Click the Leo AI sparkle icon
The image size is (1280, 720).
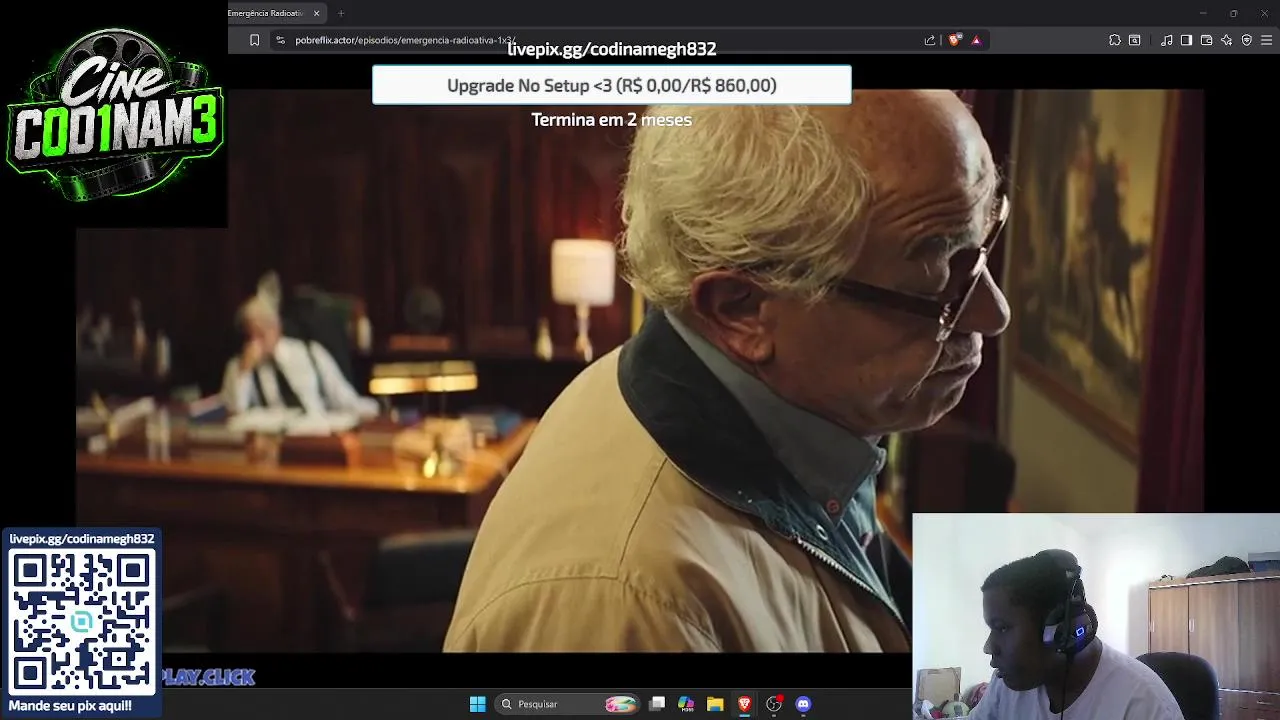point(1227,40)
